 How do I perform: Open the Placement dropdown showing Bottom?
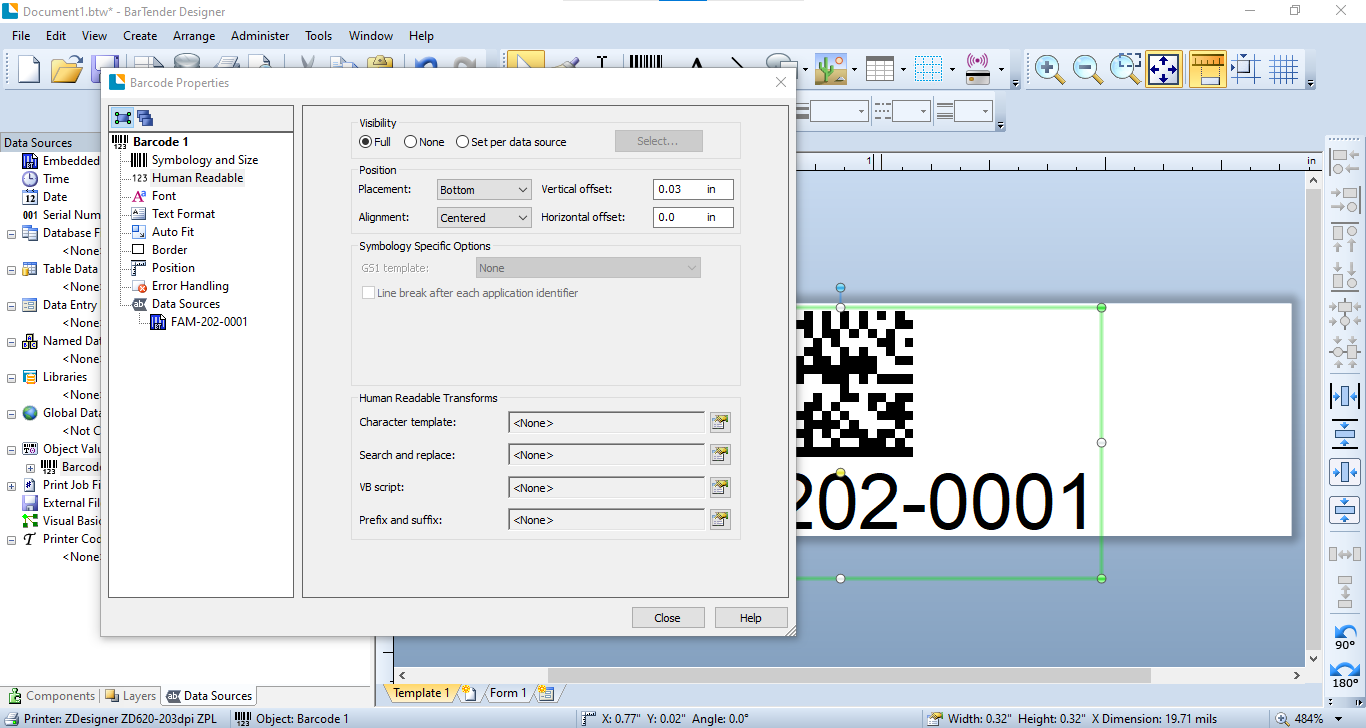pyautogui.click(x=485, y=189)
